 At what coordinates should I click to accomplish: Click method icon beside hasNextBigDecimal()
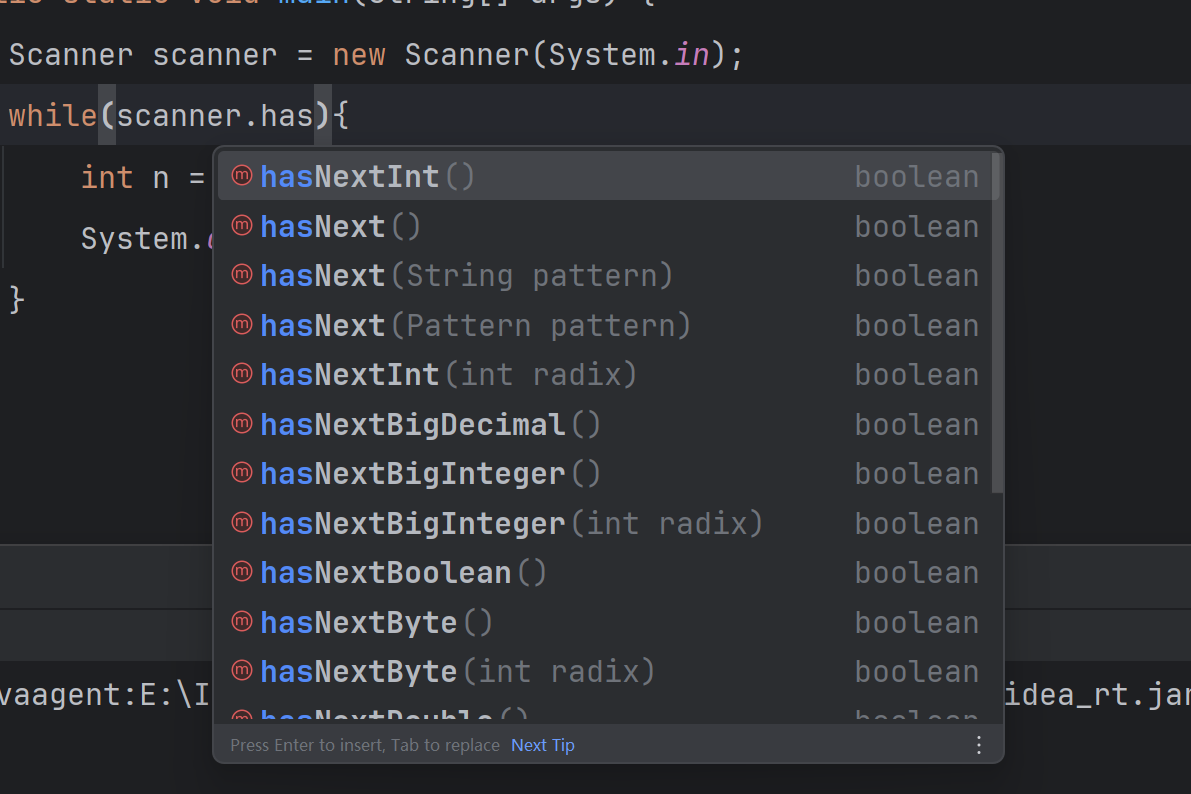click(x=242, y=423)
